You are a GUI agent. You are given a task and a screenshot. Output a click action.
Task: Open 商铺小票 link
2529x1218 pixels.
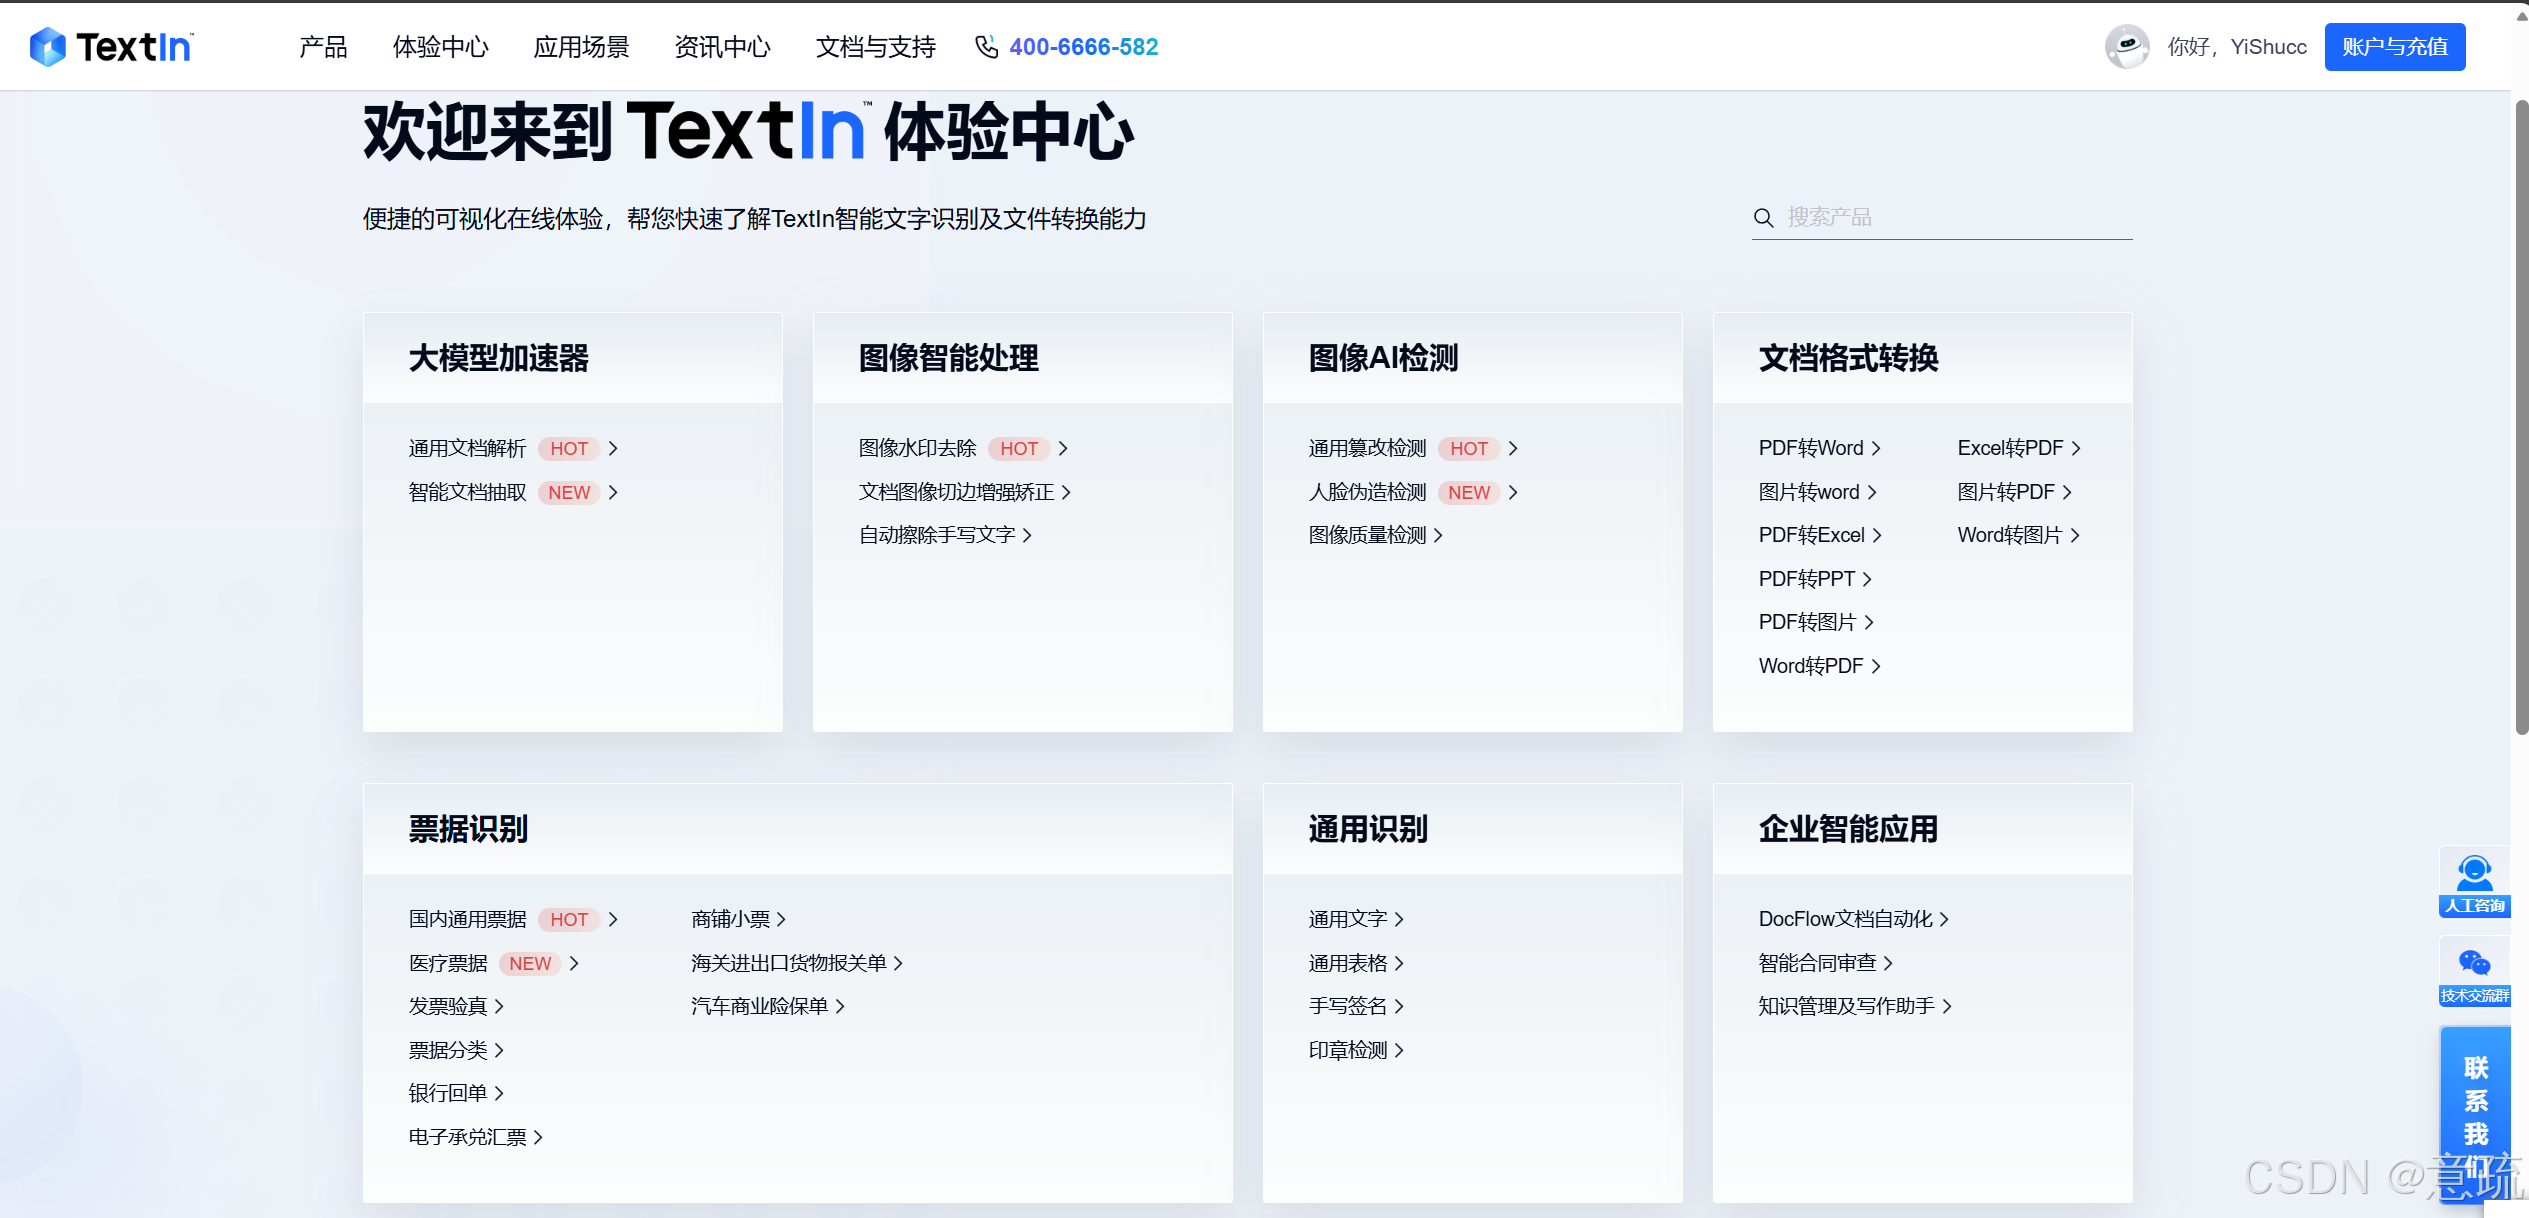(x=731, y=920)
